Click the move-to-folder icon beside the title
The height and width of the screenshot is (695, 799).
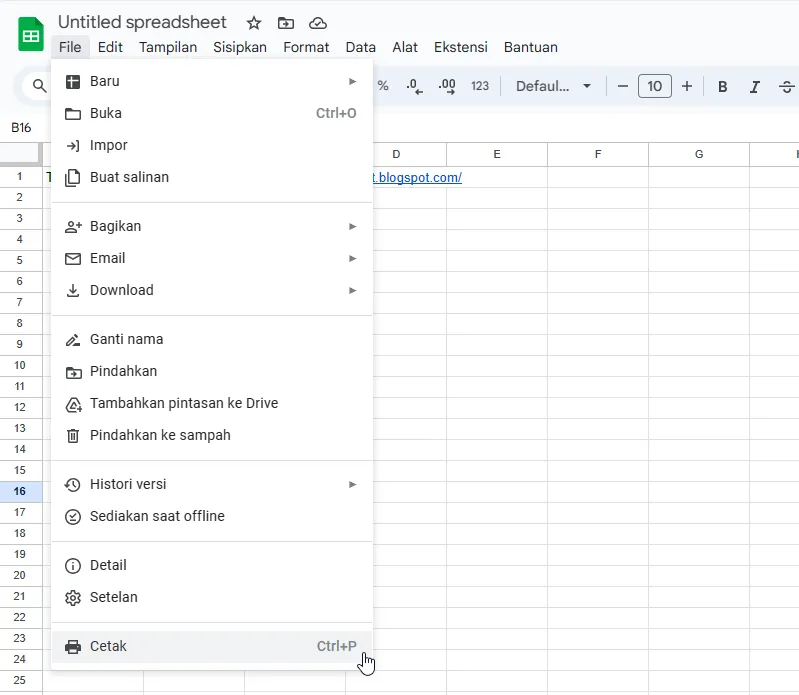coord(286,23)
